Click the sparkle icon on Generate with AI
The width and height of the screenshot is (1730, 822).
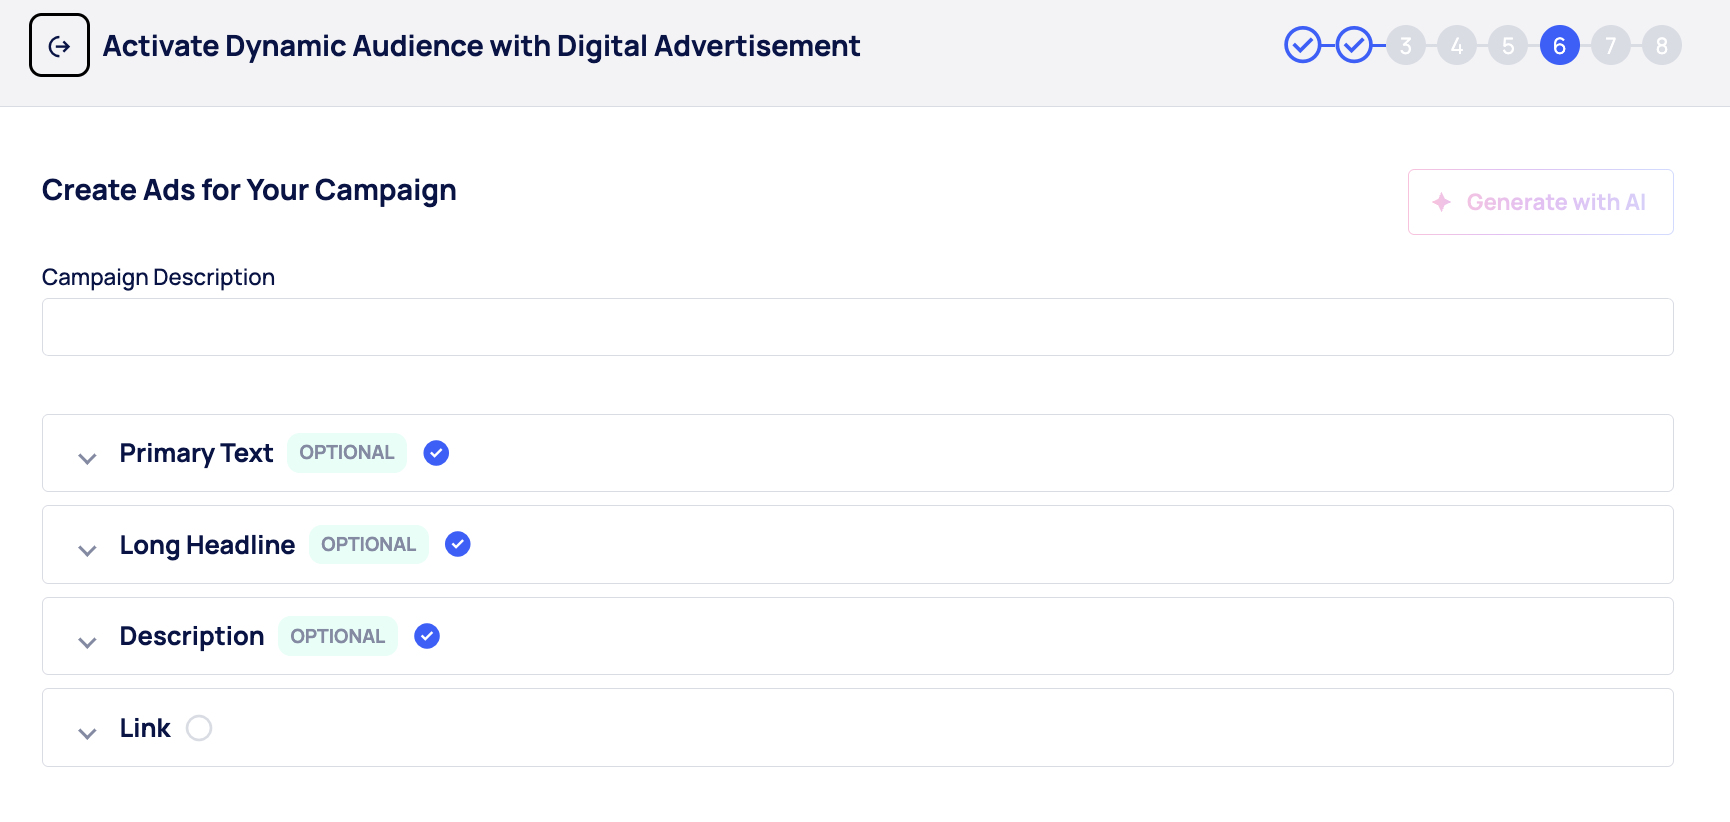tap(1441, 202)
